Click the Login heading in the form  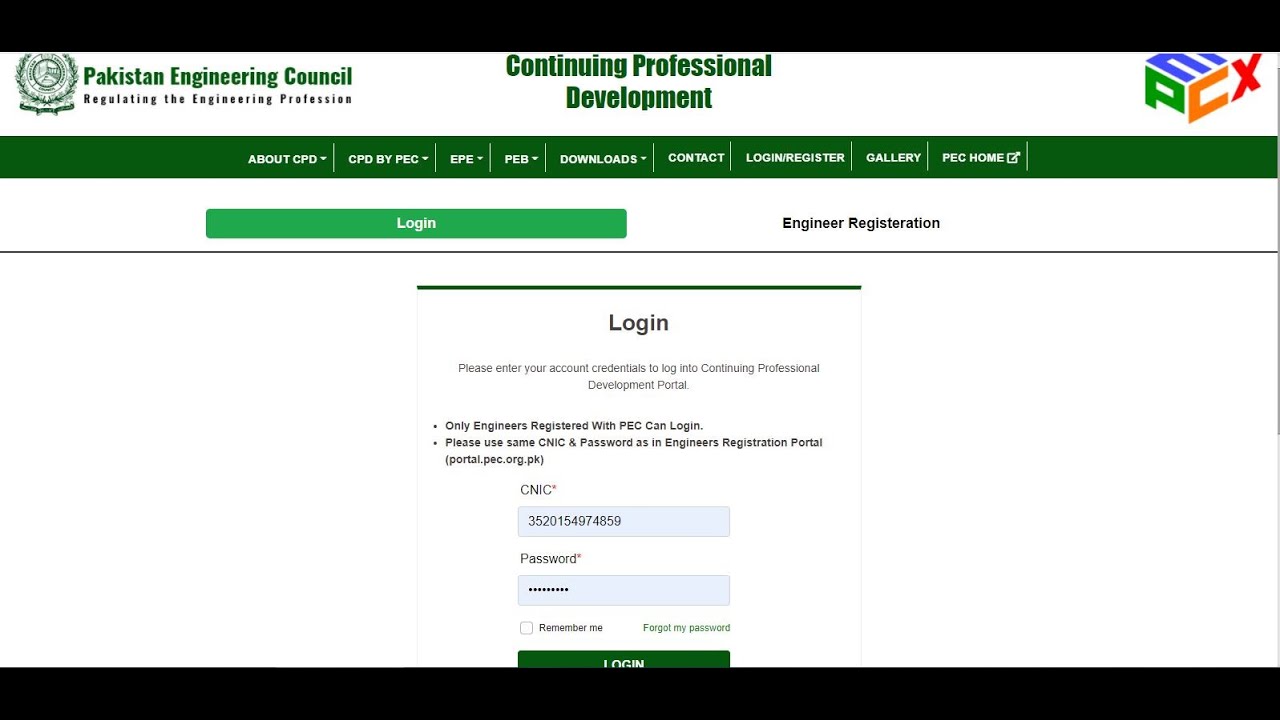coord(639,323)
